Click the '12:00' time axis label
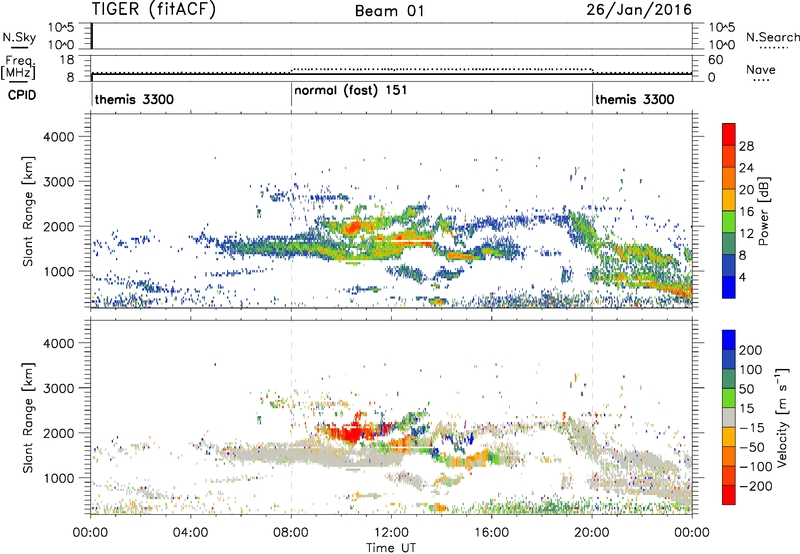 391,533
